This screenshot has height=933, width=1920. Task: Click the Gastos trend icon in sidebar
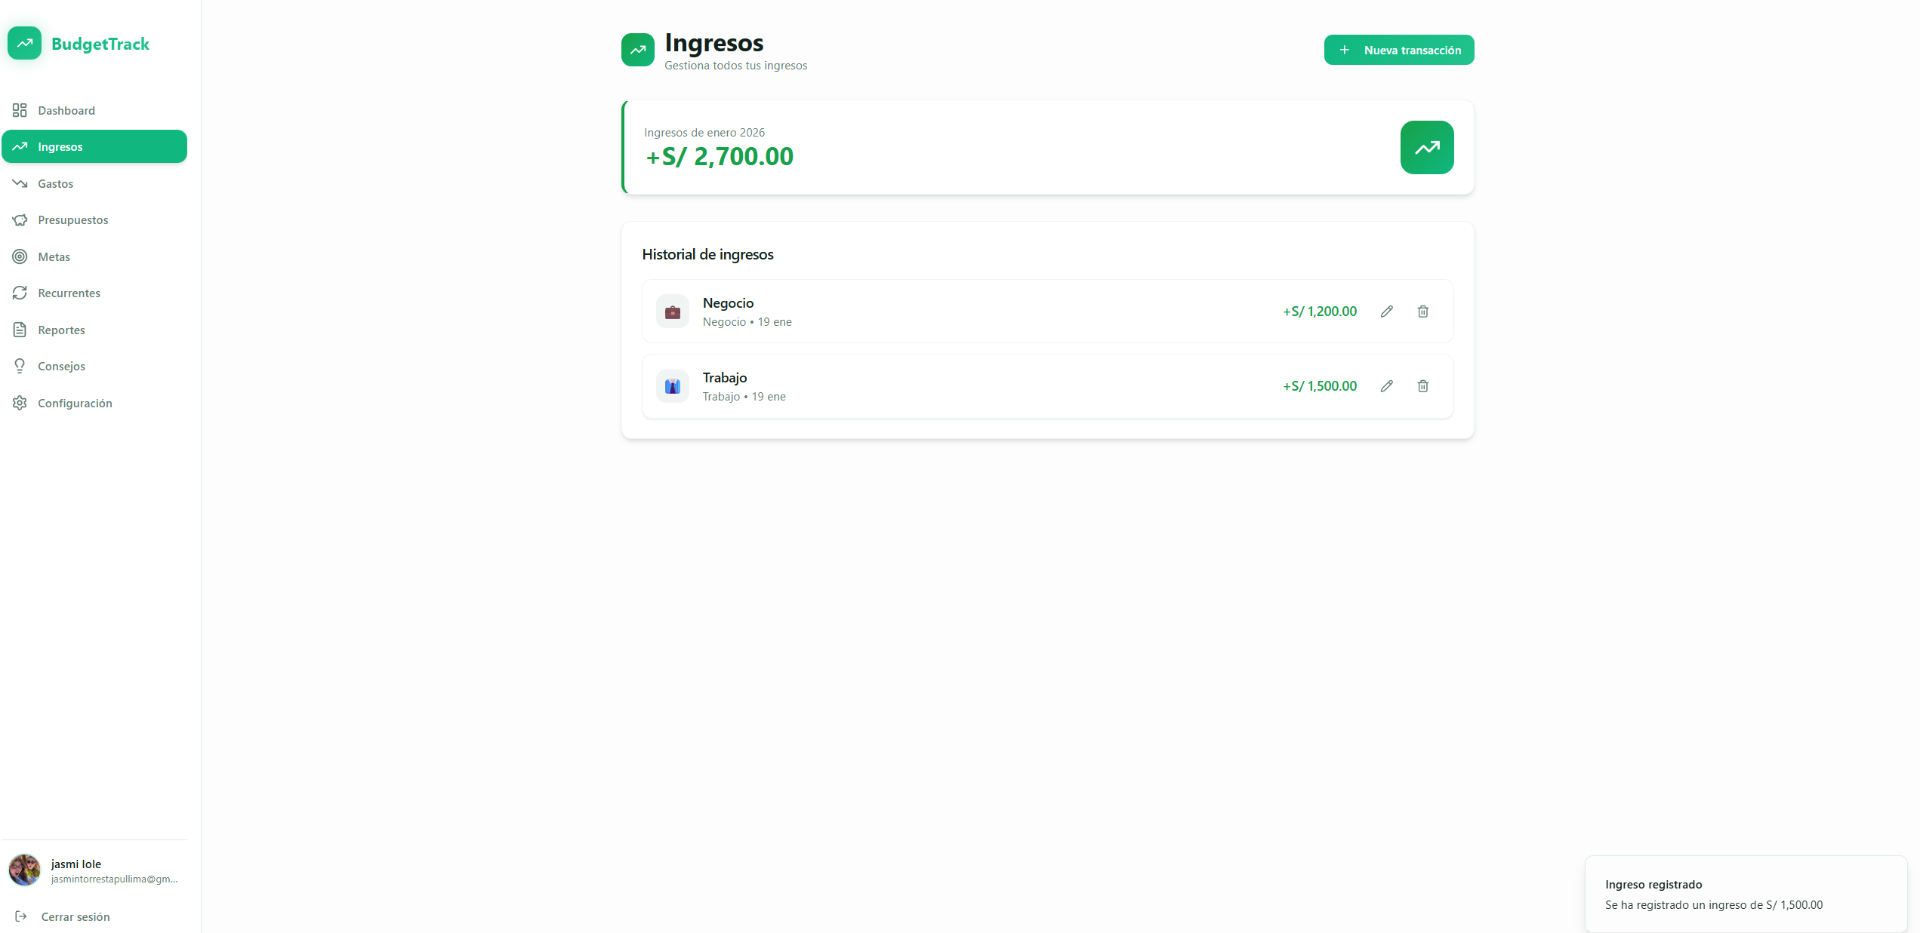coord(20,183)
